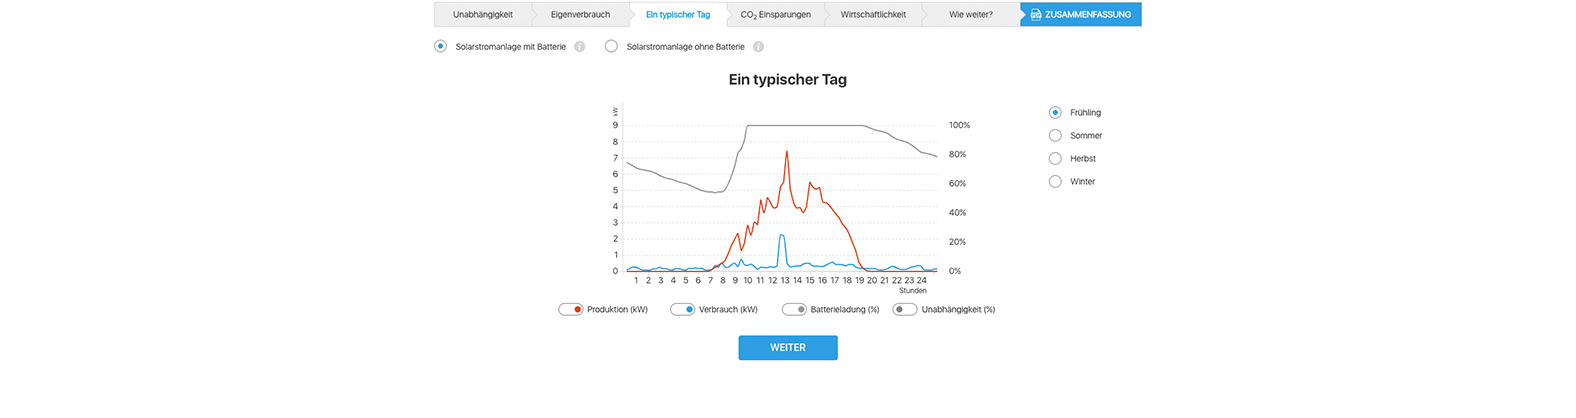
Task: Open the CO2 Einsparungen tab
Action: (775, 15)
